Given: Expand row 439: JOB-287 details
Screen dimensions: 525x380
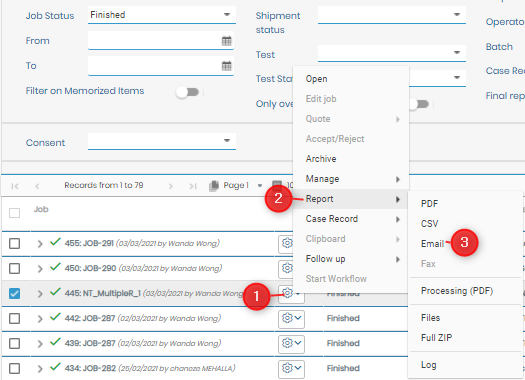Looking at the screenshot, I should point(40,344).
